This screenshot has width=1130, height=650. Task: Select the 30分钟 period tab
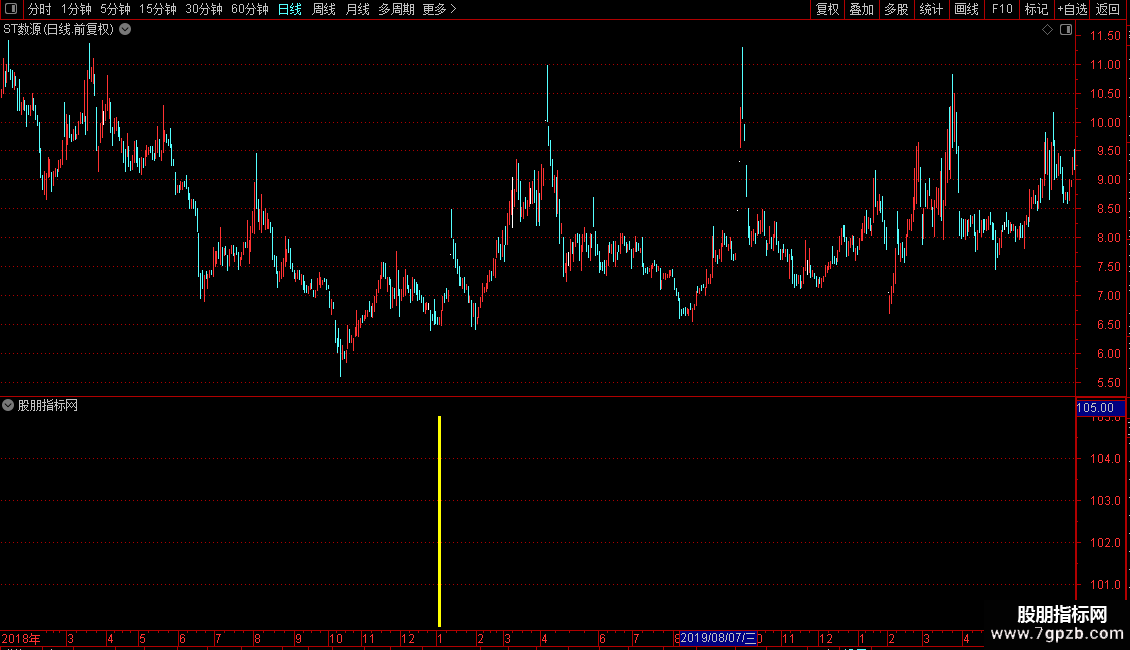[x=204, y=9]
